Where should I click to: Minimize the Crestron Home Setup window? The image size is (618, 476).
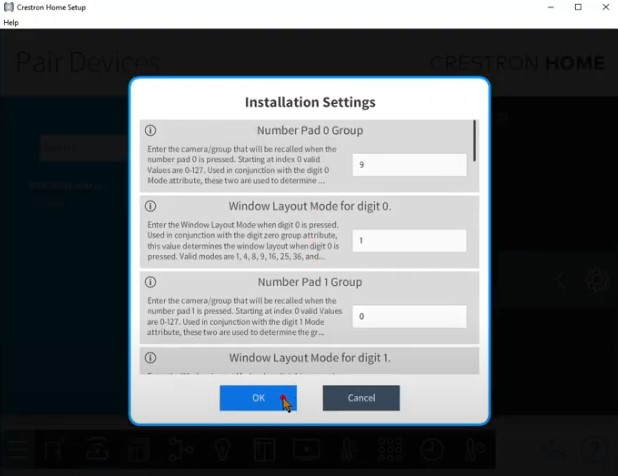click(551, 7)
